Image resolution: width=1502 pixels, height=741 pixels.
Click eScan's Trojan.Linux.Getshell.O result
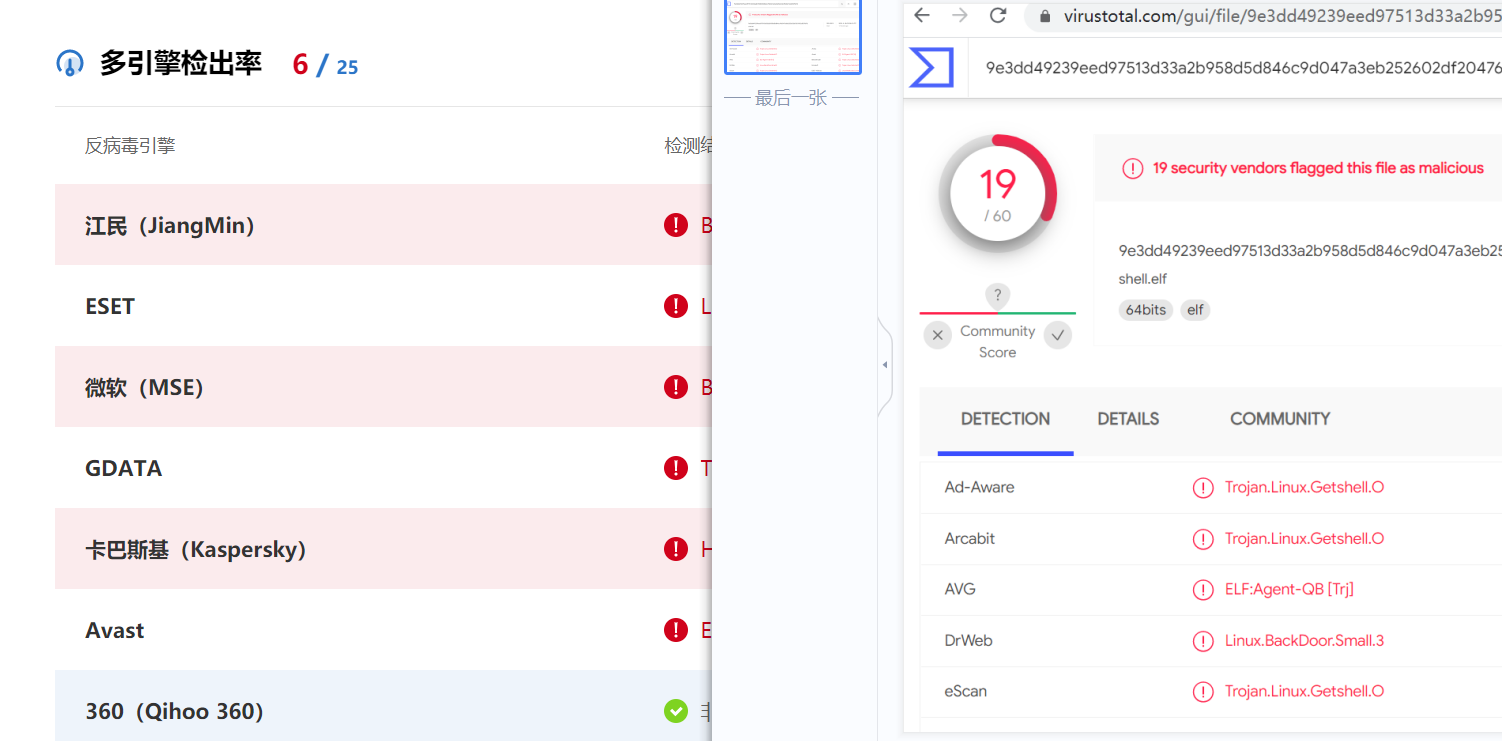[x=1304, y=691]
